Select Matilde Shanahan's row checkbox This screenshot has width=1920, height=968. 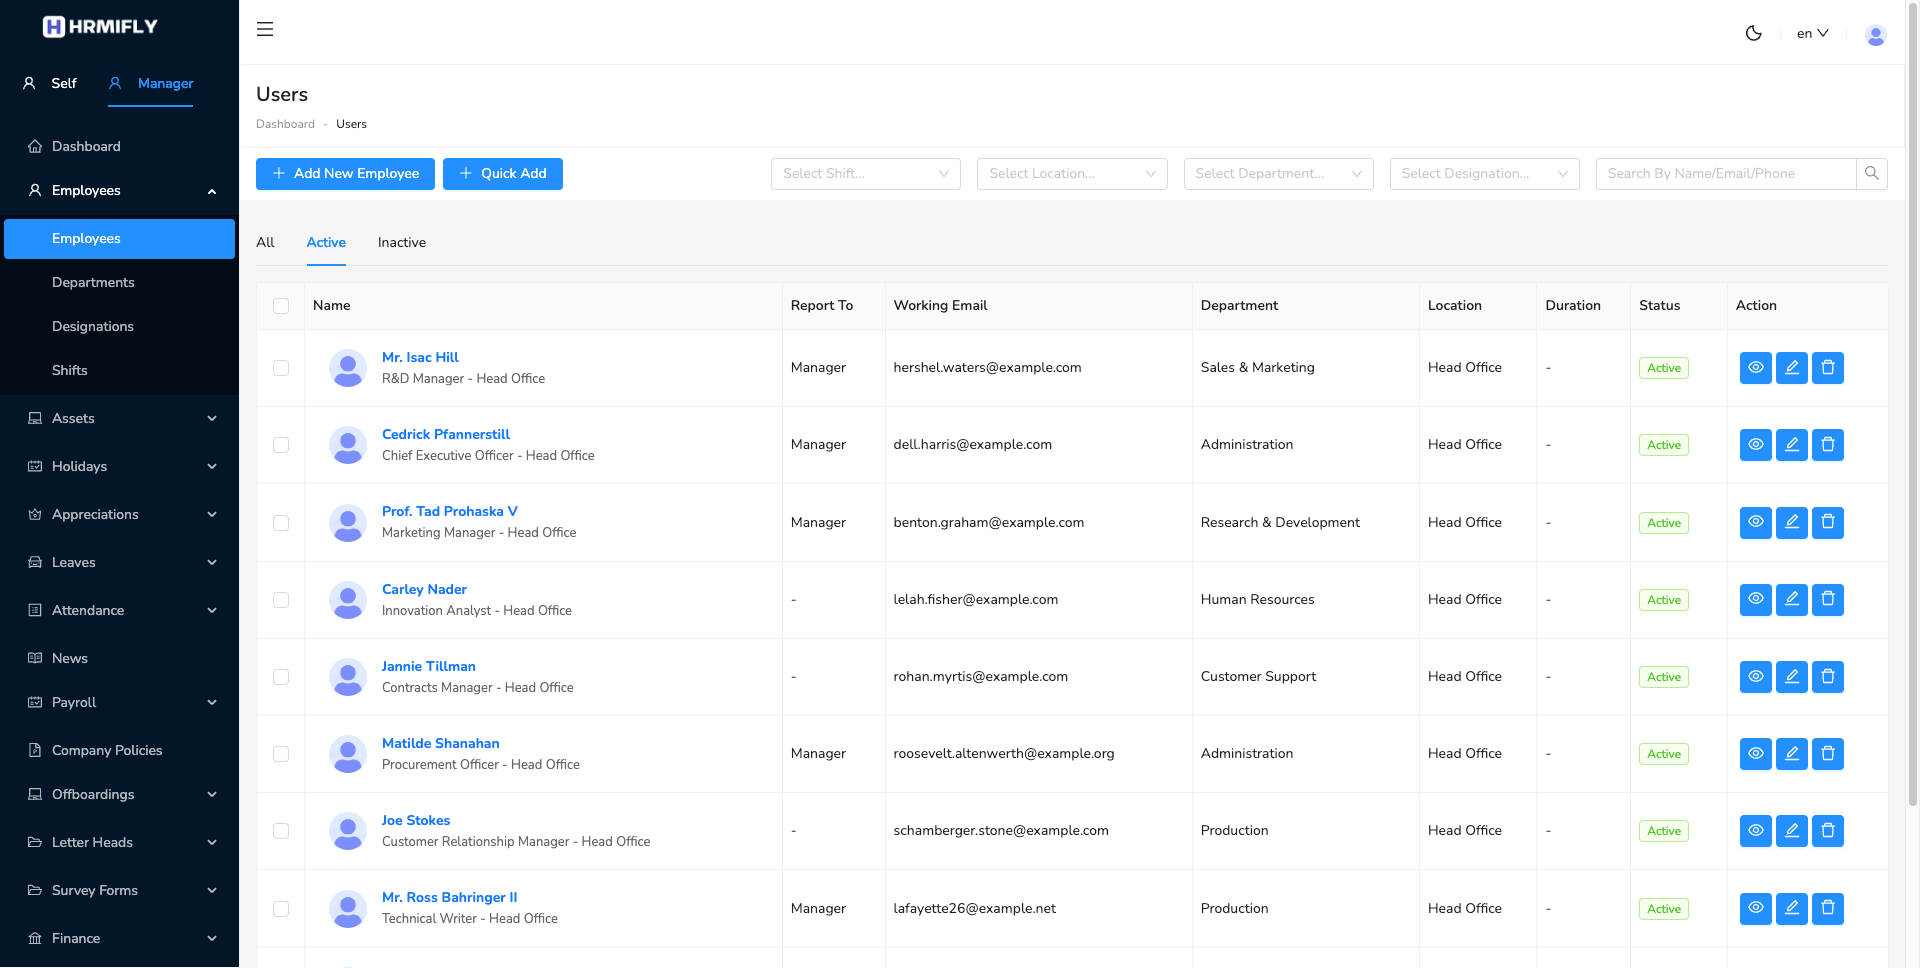coord(281,754)
